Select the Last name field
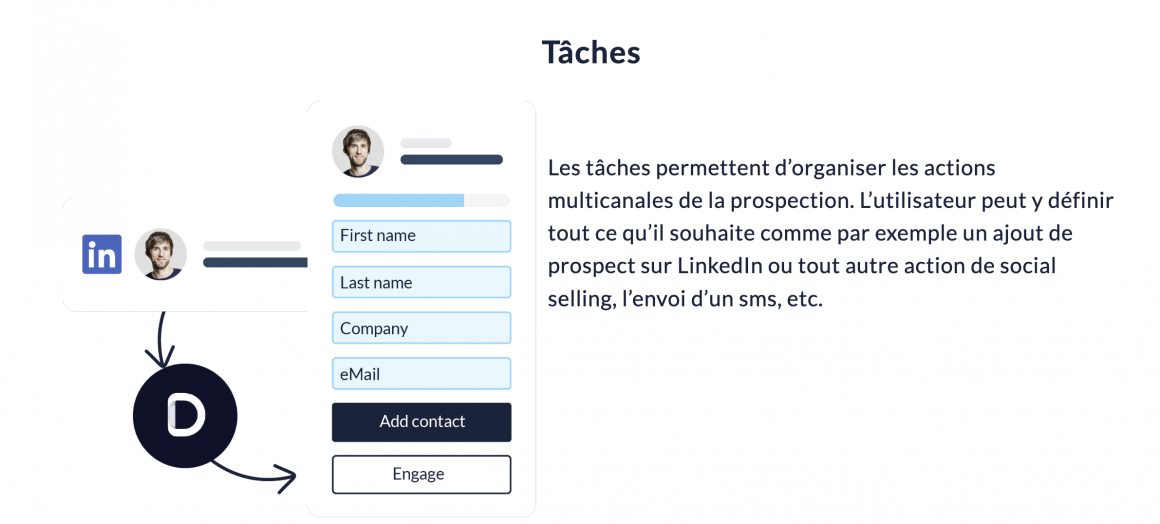 tap(421, 282)
